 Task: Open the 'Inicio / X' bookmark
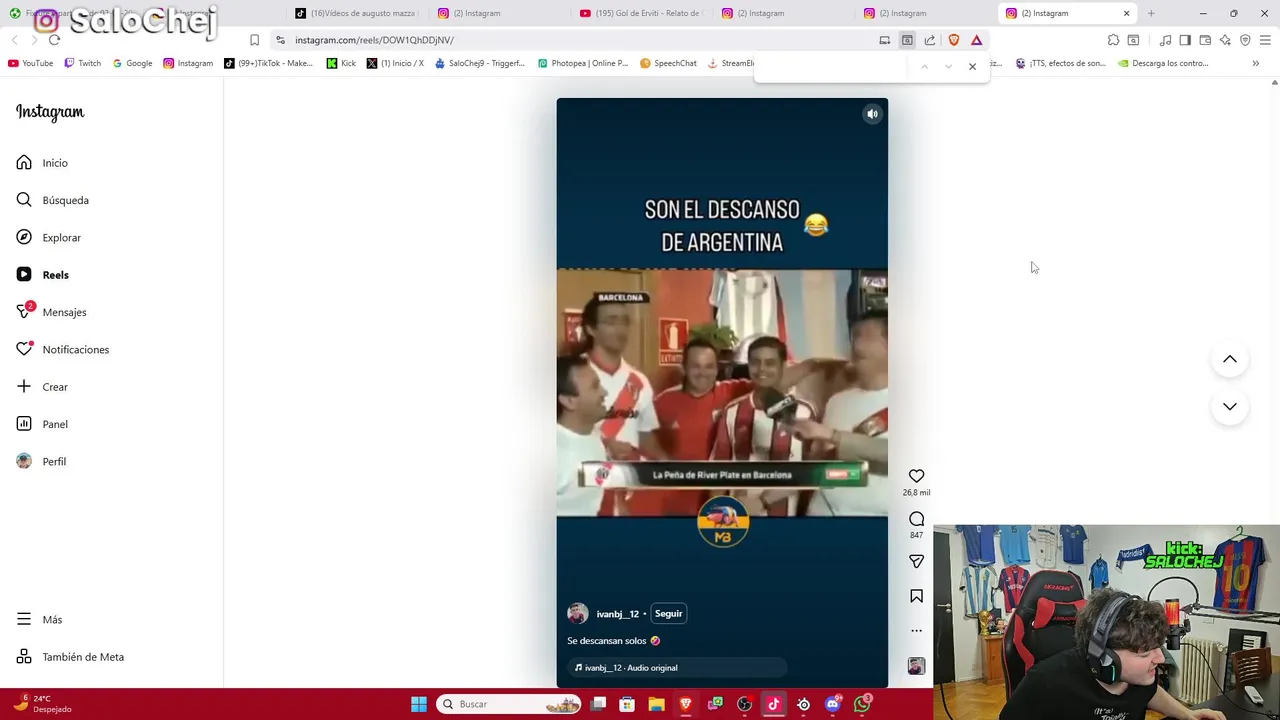[395, 63]
